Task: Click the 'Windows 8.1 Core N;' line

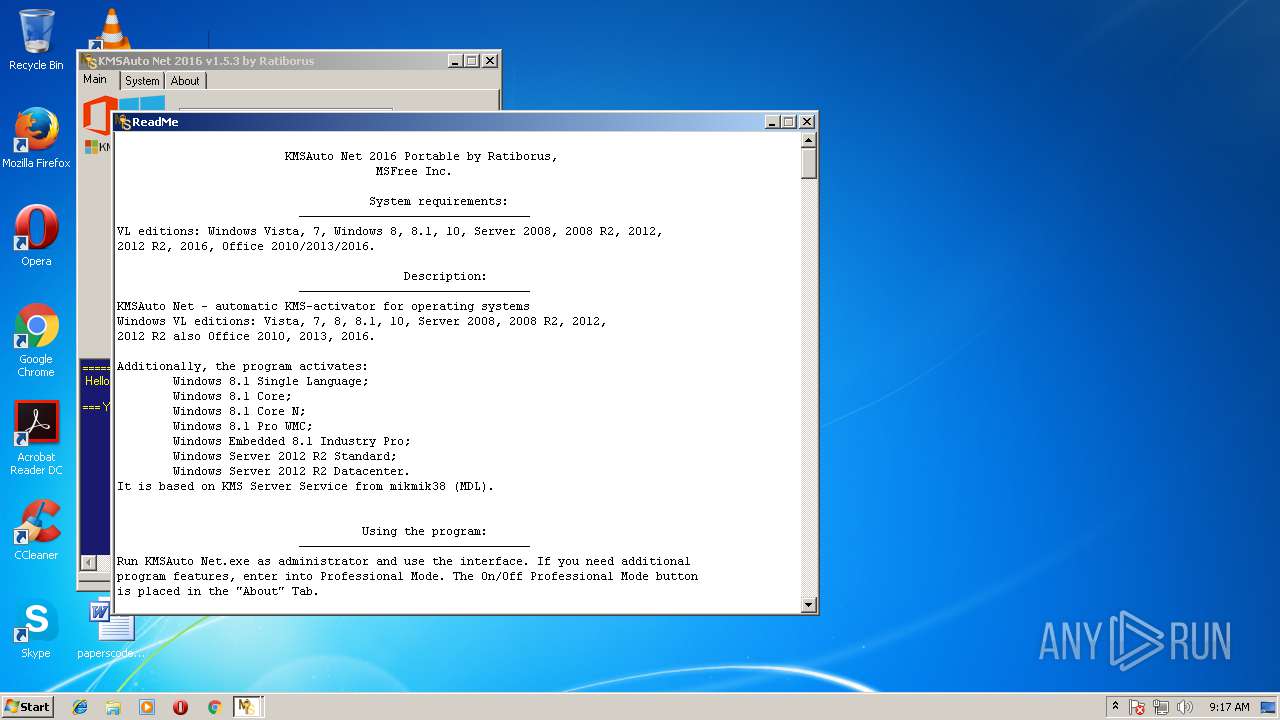Action: 239,412
